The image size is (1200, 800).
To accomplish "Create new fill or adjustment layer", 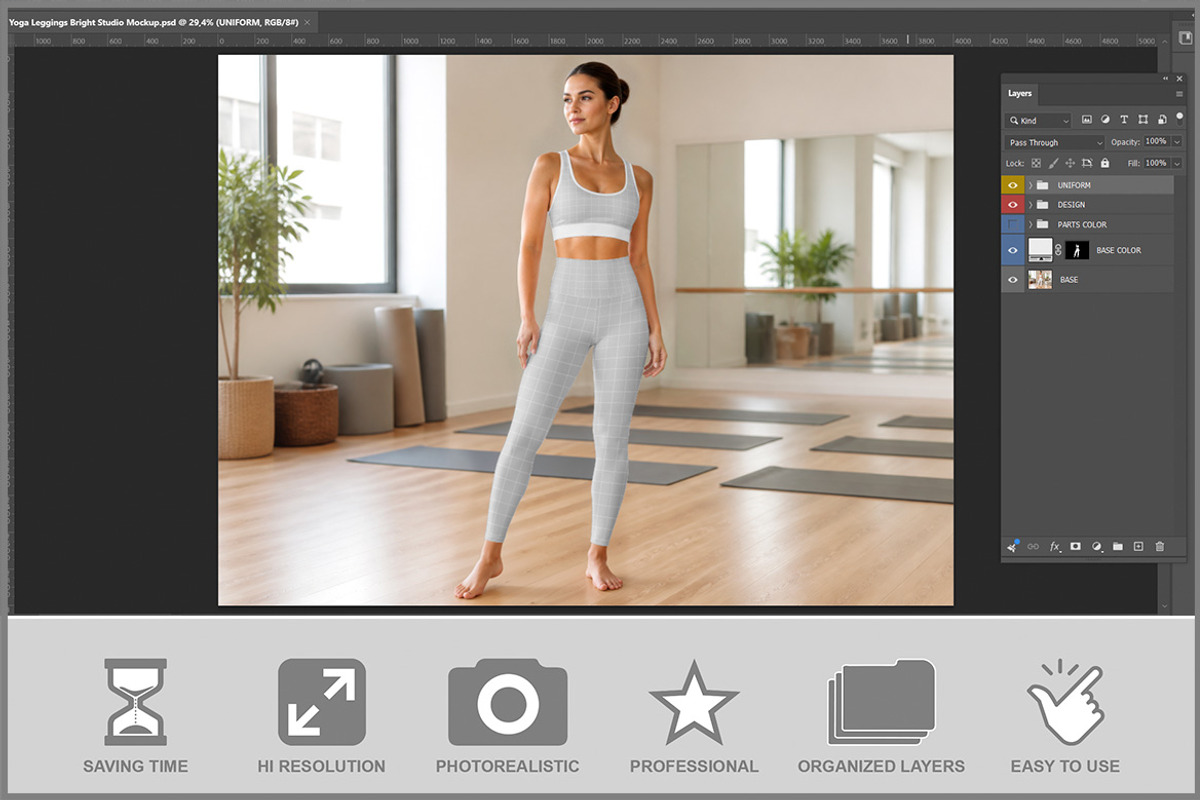I will click(x=1097, y=547).
